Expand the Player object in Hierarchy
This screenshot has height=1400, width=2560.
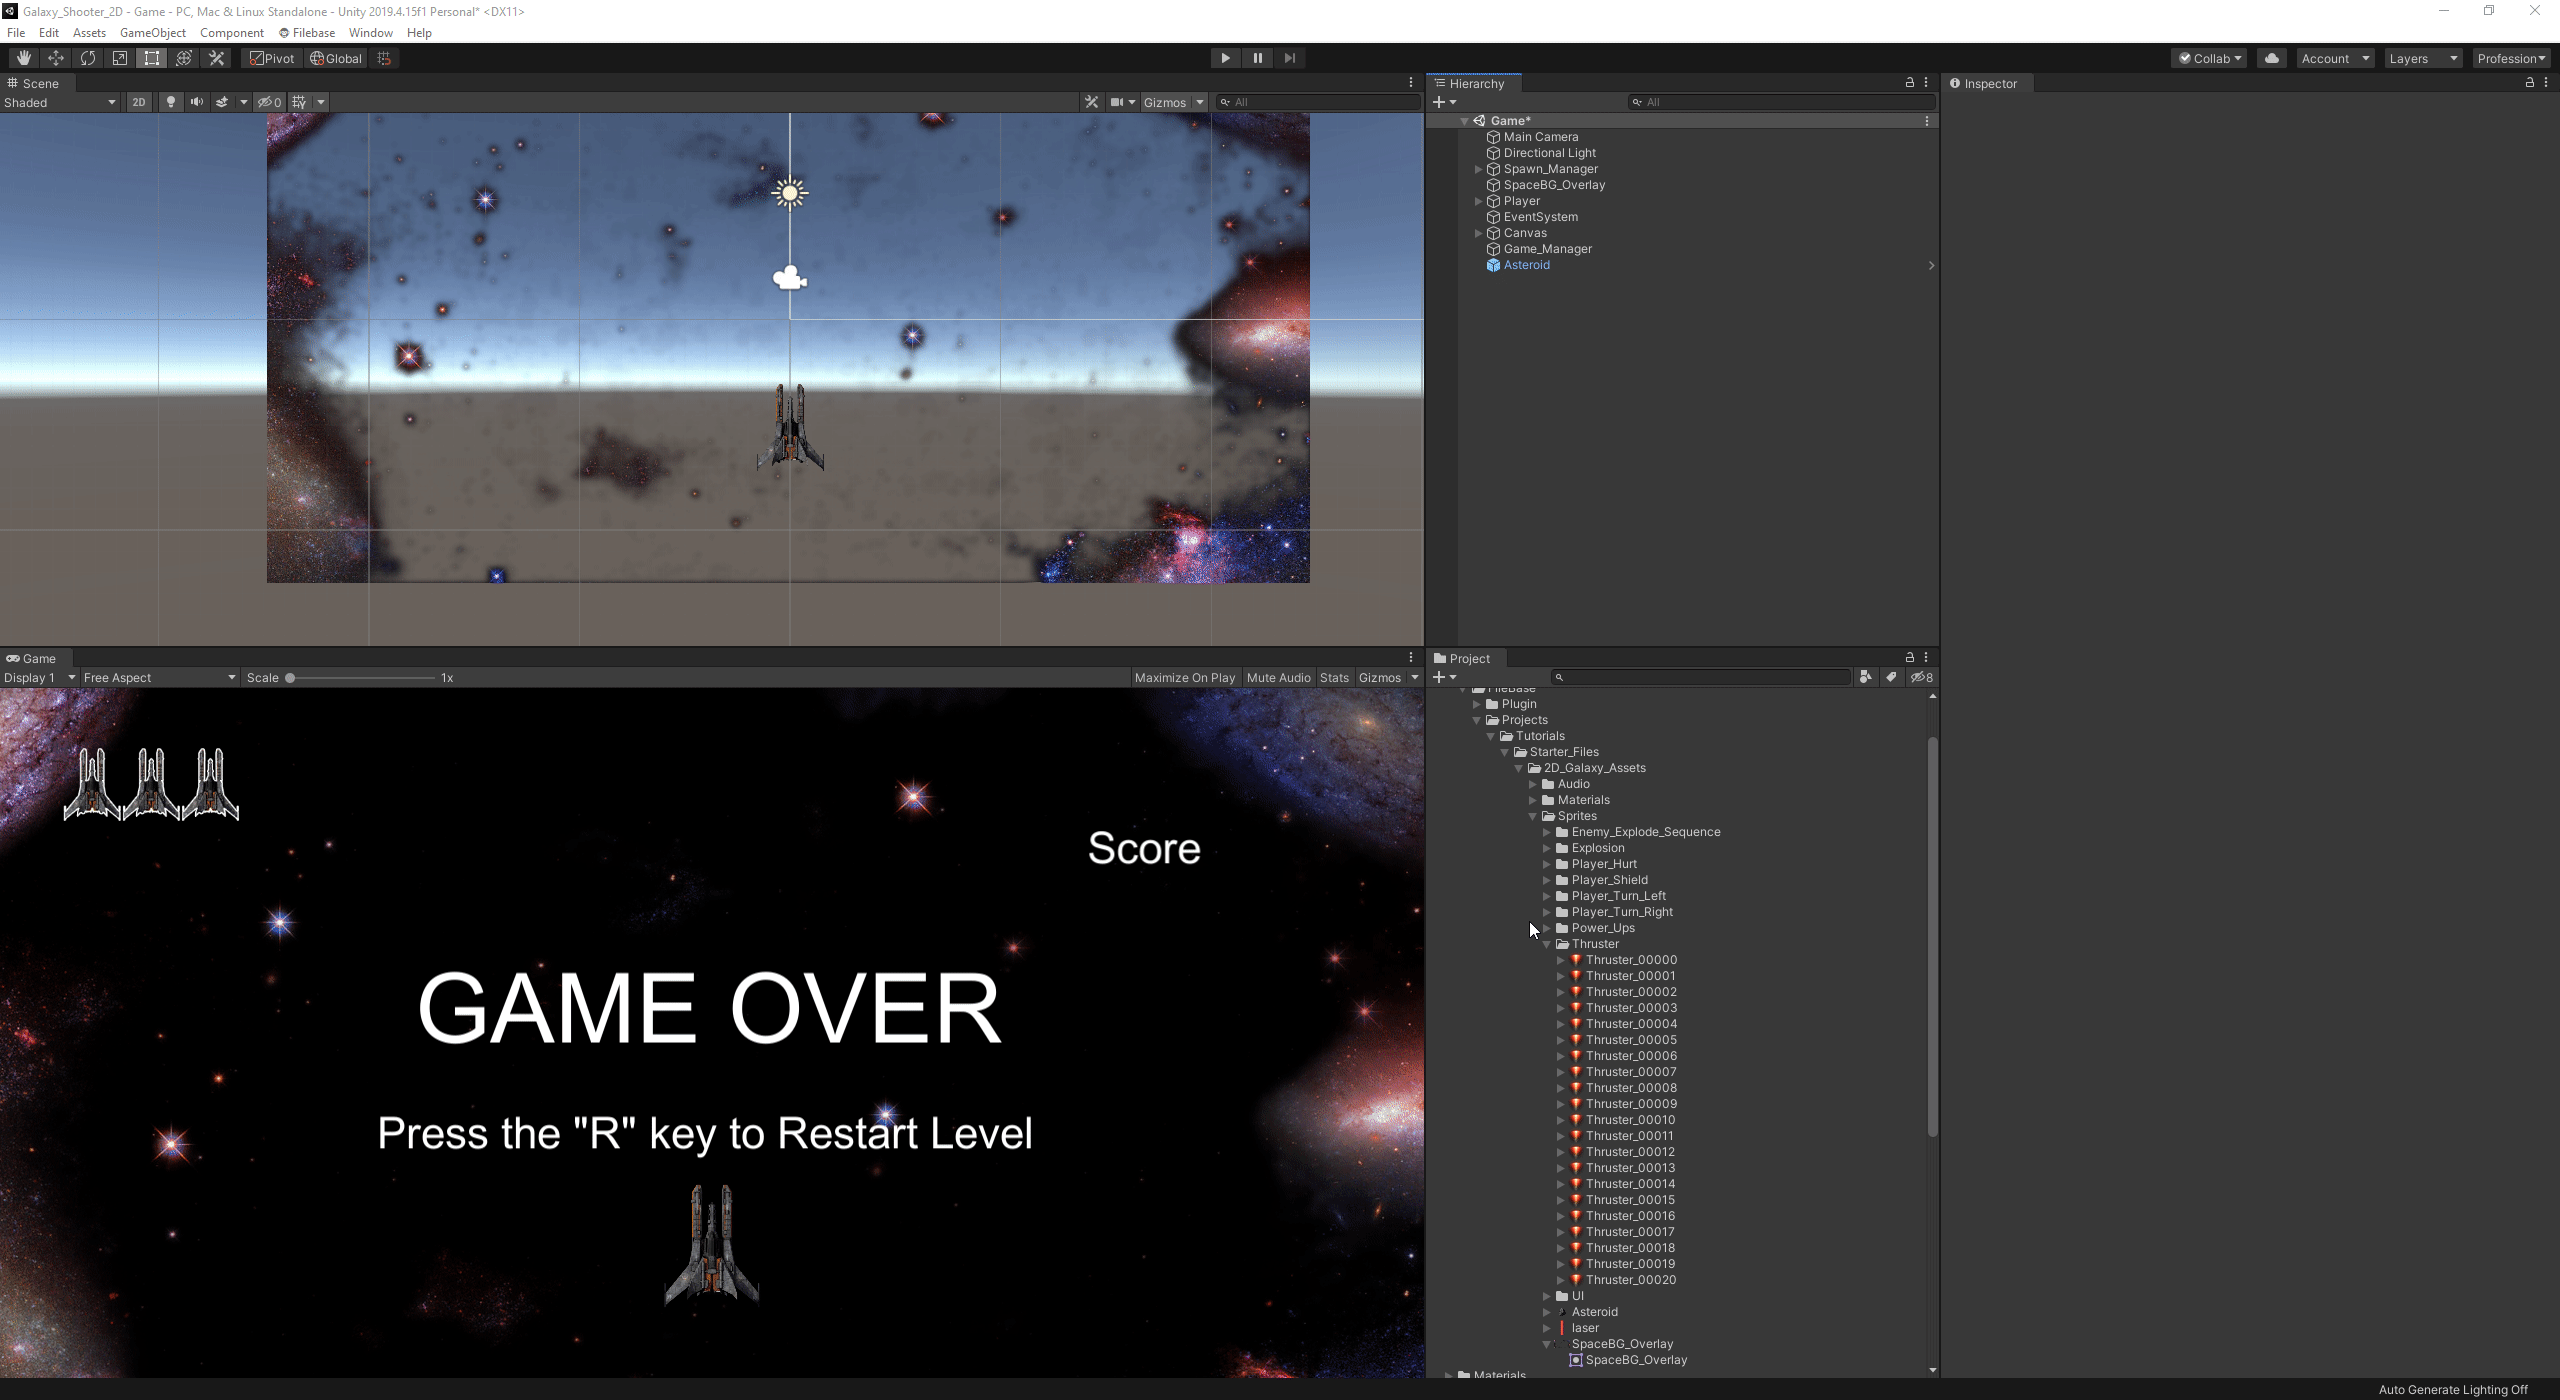pyautogui.click(x=1478, y=201)
